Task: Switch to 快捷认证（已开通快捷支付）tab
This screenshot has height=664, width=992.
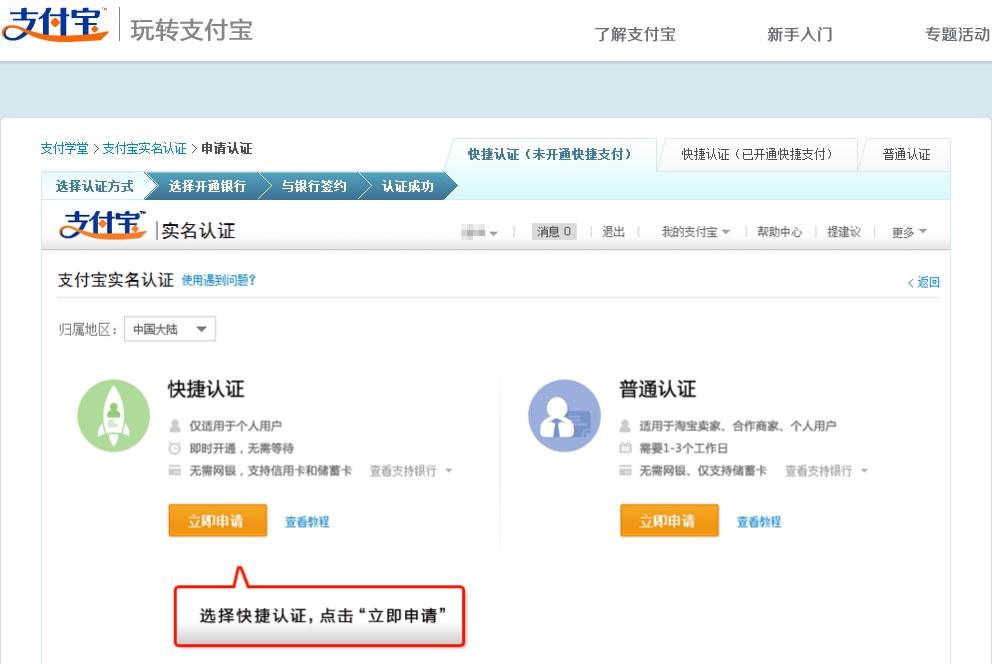Action: pyautogui.click(x=757, y=154)
